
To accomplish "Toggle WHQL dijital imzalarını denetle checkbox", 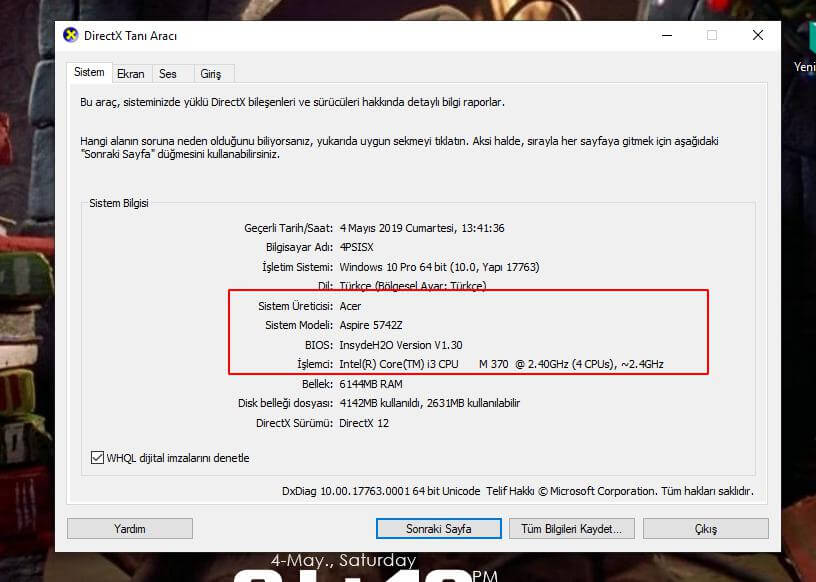I will tap(97, 458).
